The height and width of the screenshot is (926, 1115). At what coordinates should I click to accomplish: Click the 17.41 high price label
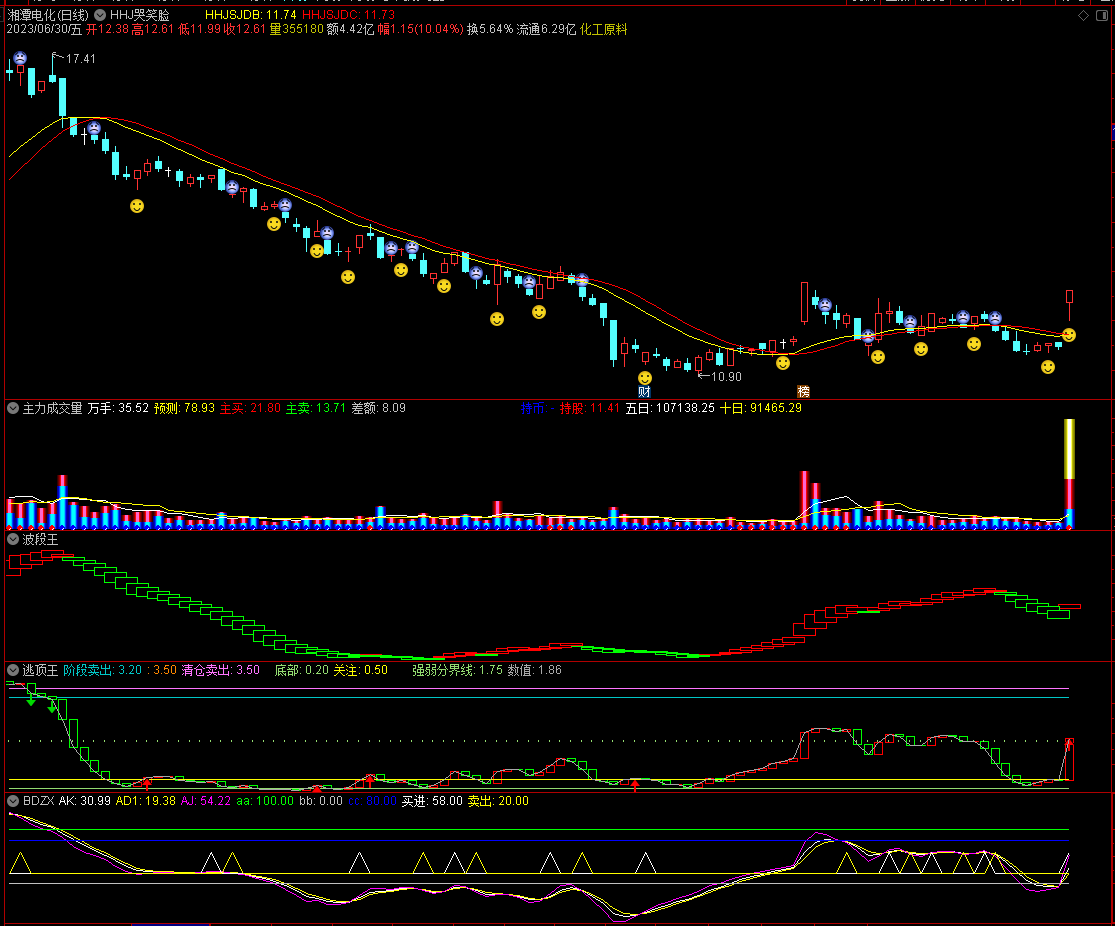(x=81, y=60)
